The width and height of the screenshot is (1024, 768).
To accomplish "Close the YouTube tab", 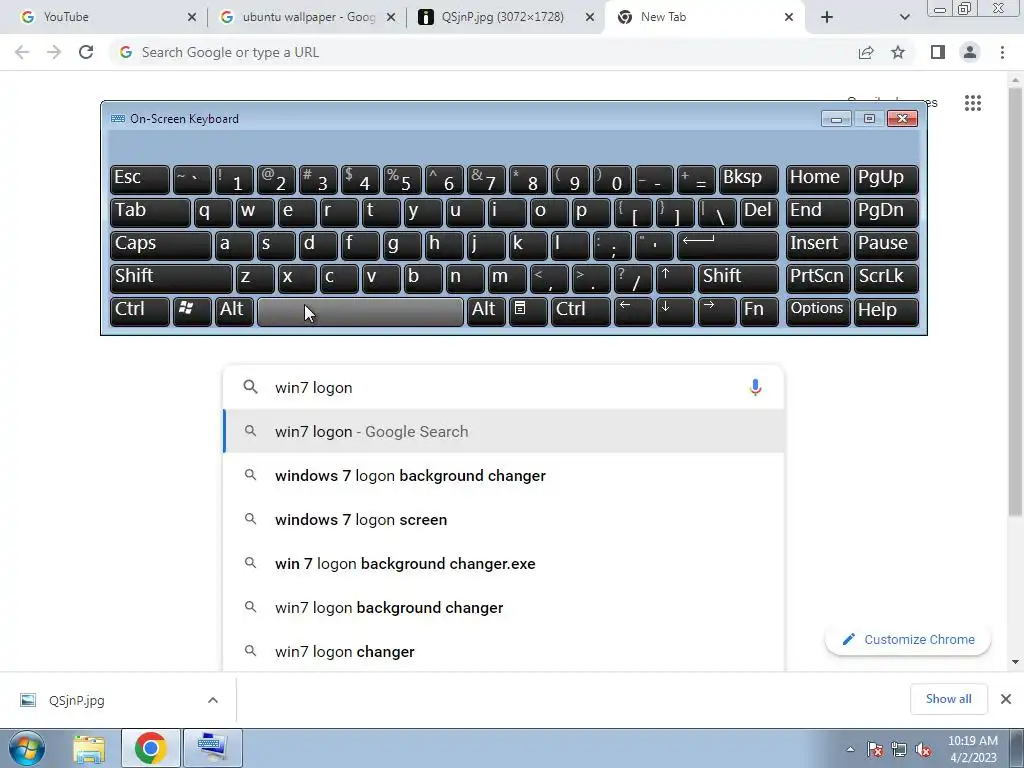I will click(191, 17).
